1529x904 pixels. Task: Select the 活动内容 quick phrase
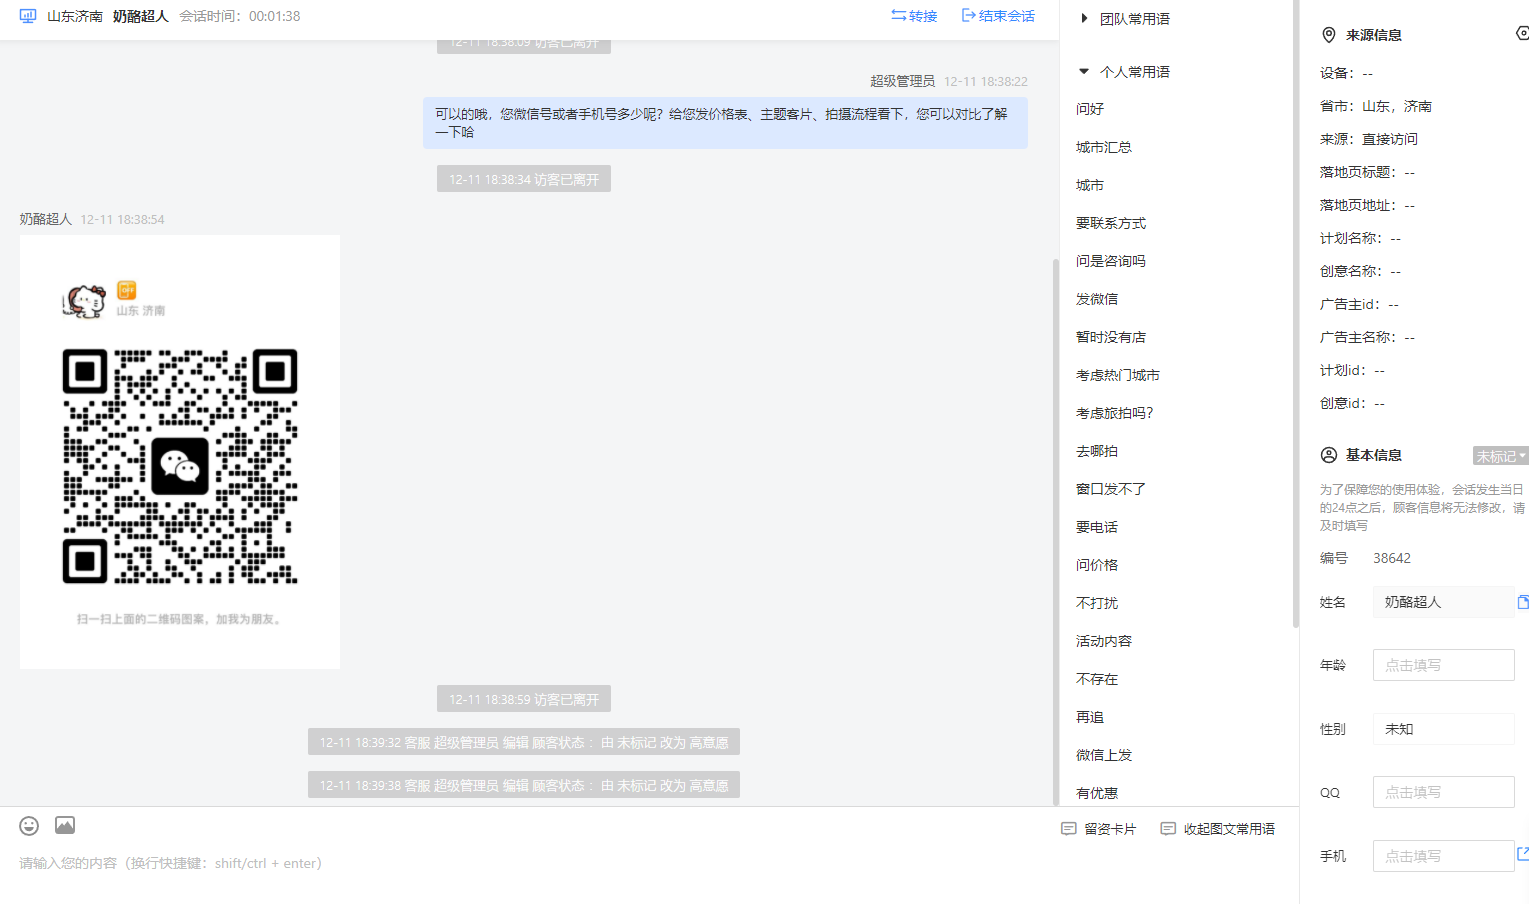coord(1104,641)
